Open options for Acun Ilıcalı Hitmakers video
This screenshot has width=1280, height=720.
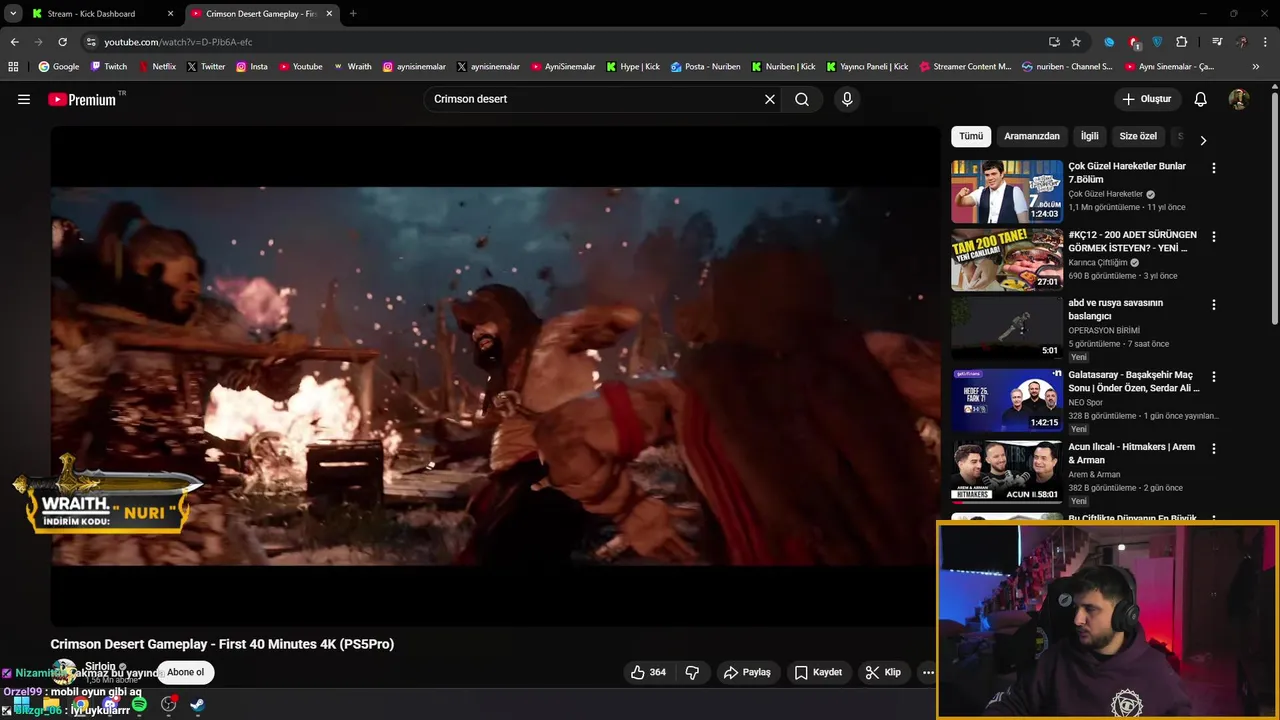[1214, 449]
